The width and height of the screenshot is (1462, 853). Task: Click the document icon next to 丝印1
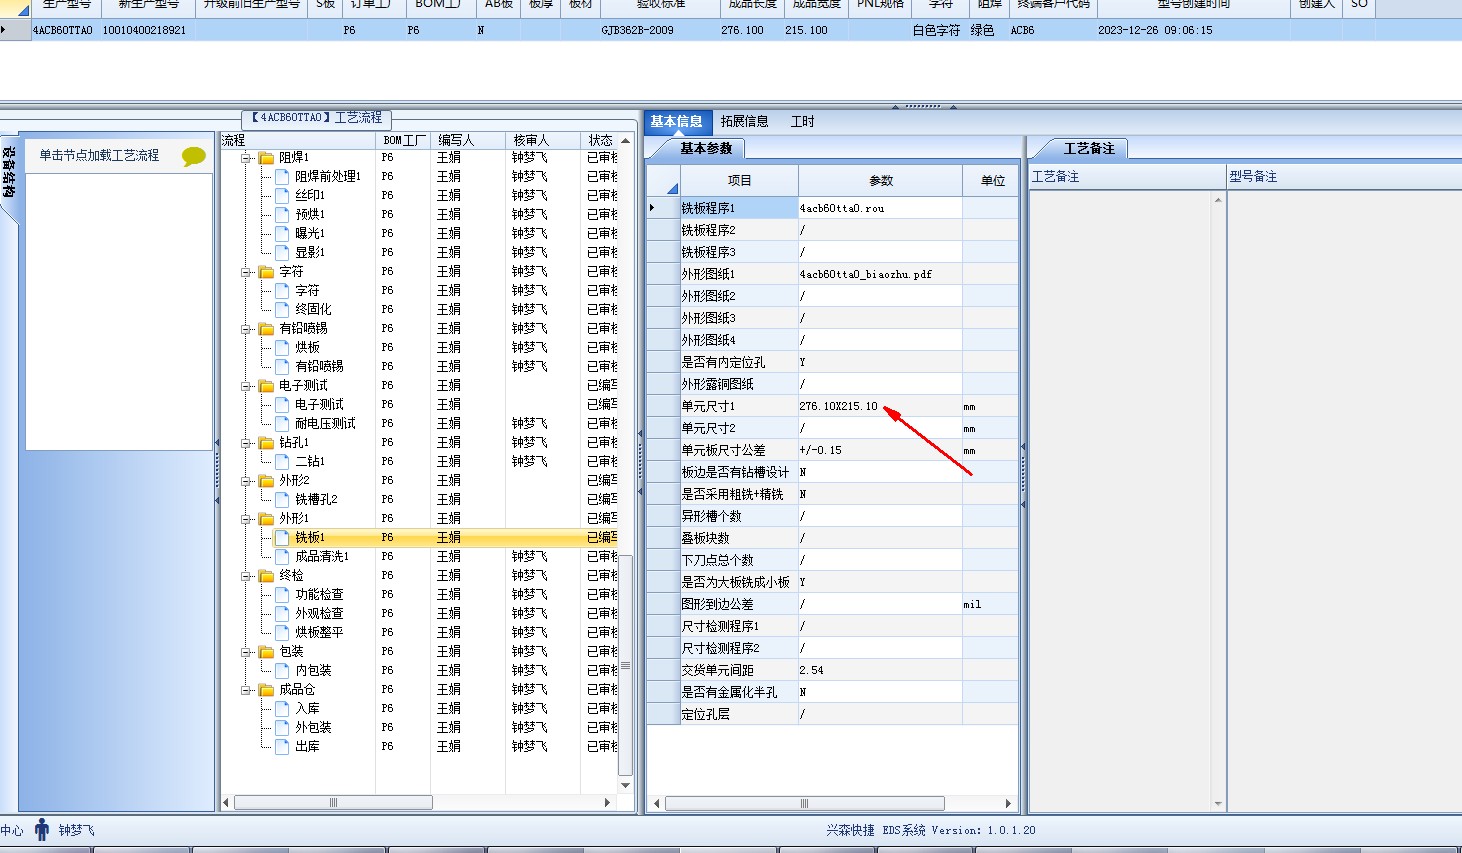[x=282, y=196]
